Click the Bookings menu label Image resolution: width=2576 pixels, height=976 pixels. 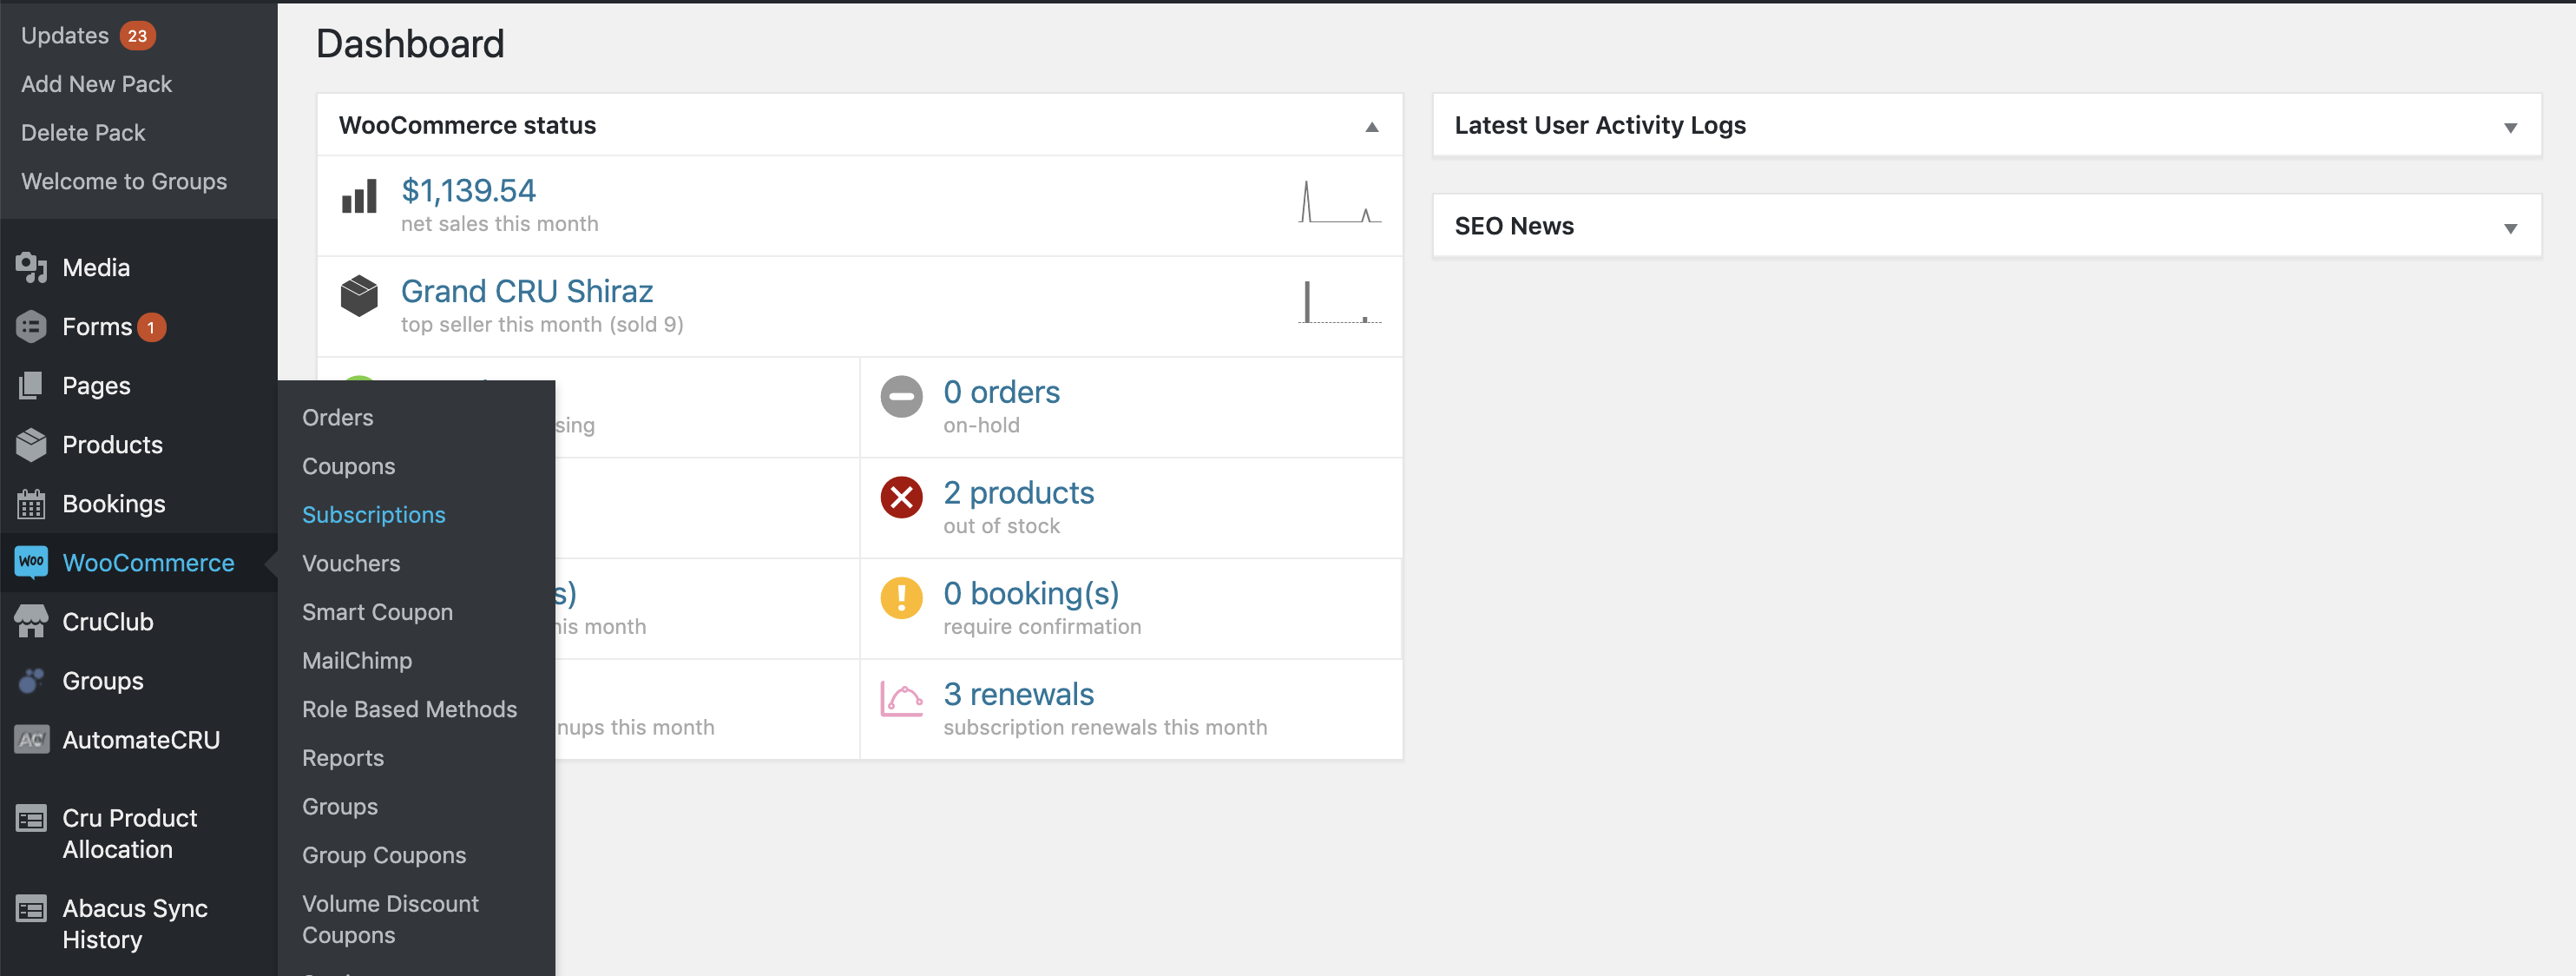[114, 504]
